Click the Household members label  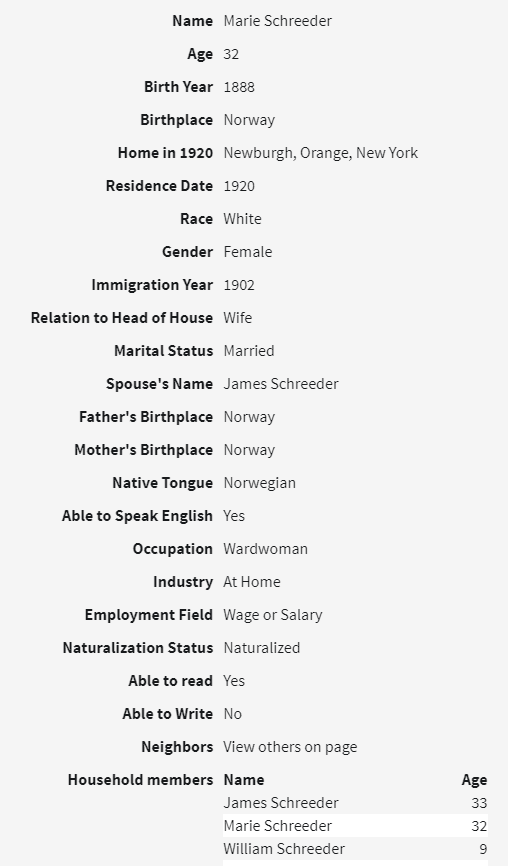(x=140, y=780)
